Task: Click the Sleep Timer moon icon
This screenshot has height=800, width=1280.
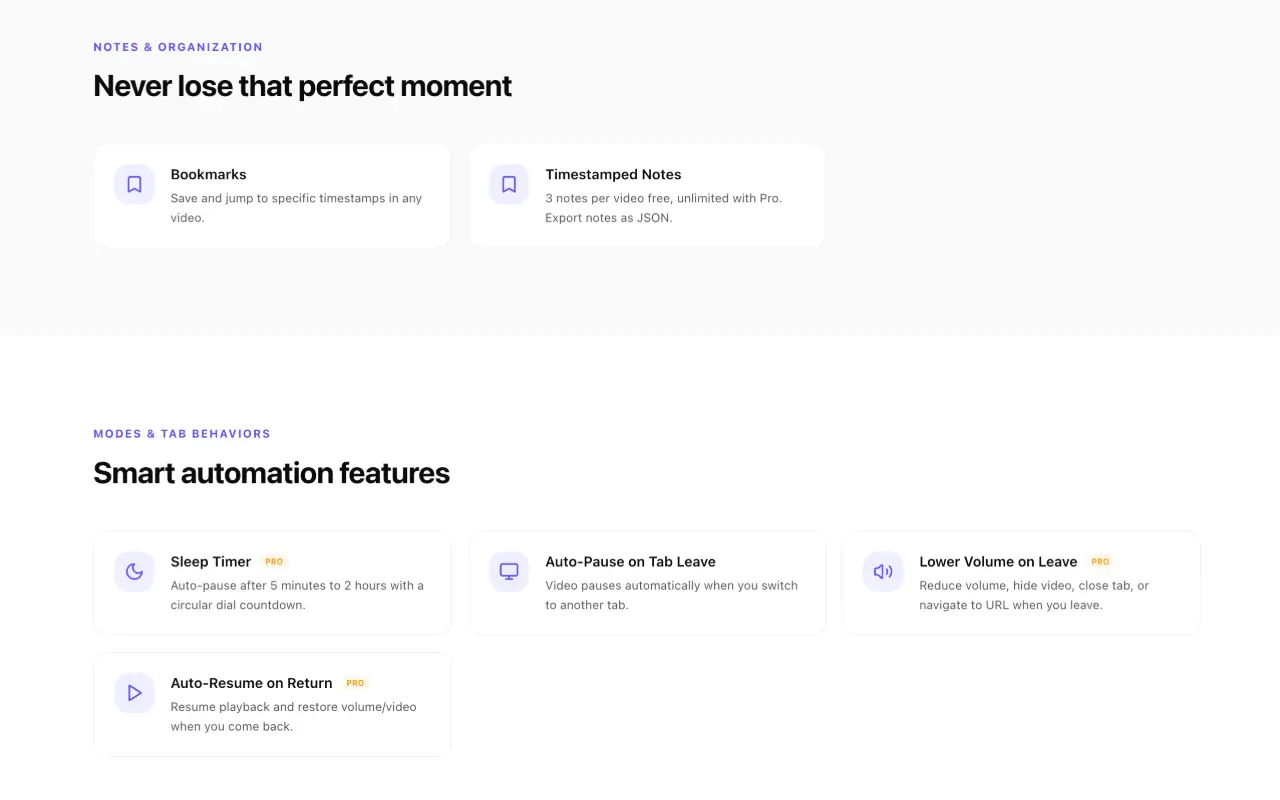Action: [x=134, y=572]
